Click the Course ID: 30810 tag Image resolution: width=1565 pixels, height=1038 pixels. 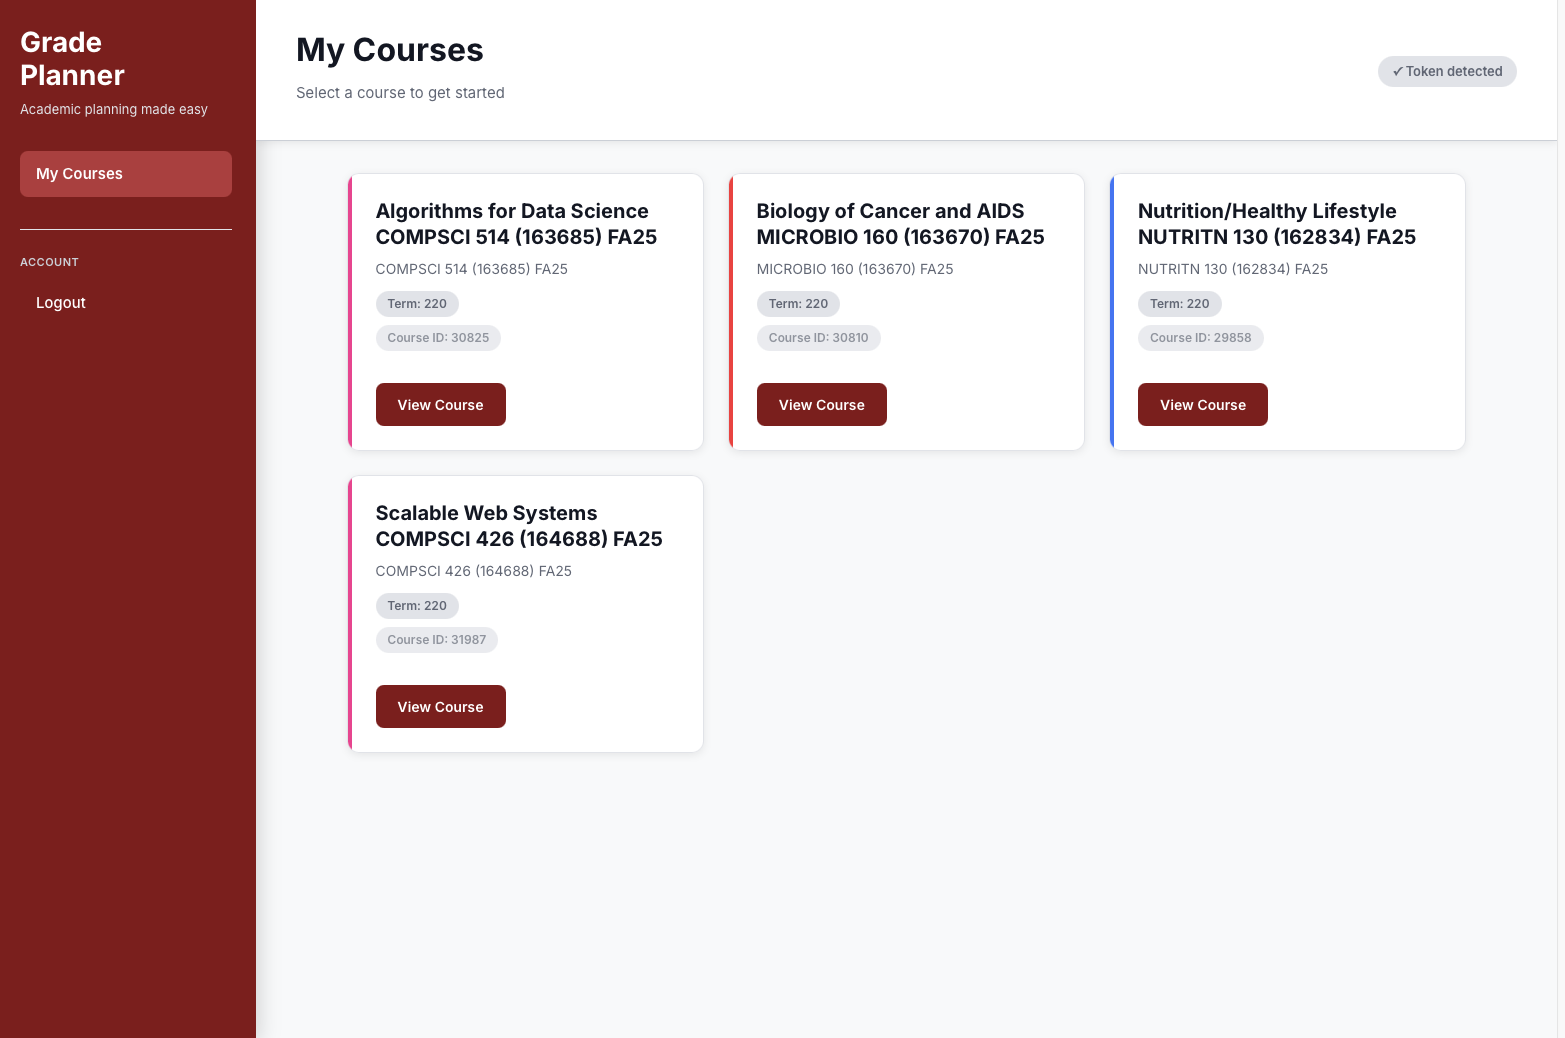[819, 338]
